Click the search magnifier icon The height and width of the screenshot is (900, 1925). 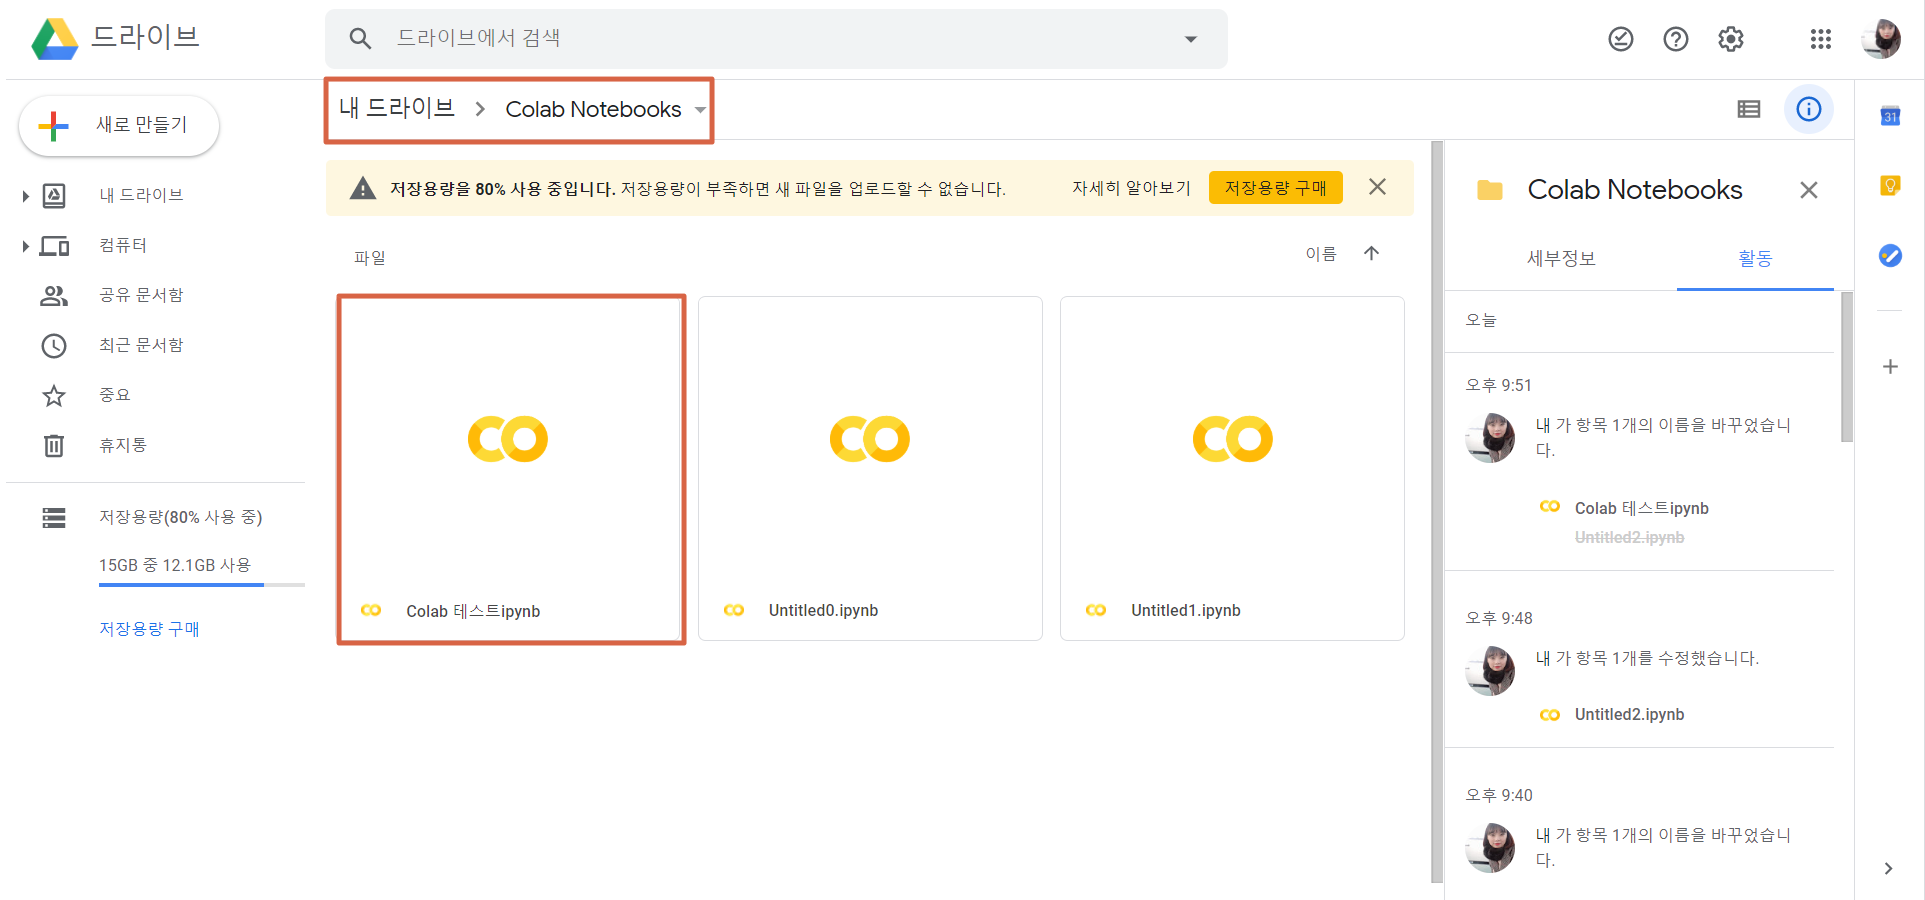coord(360,39)
